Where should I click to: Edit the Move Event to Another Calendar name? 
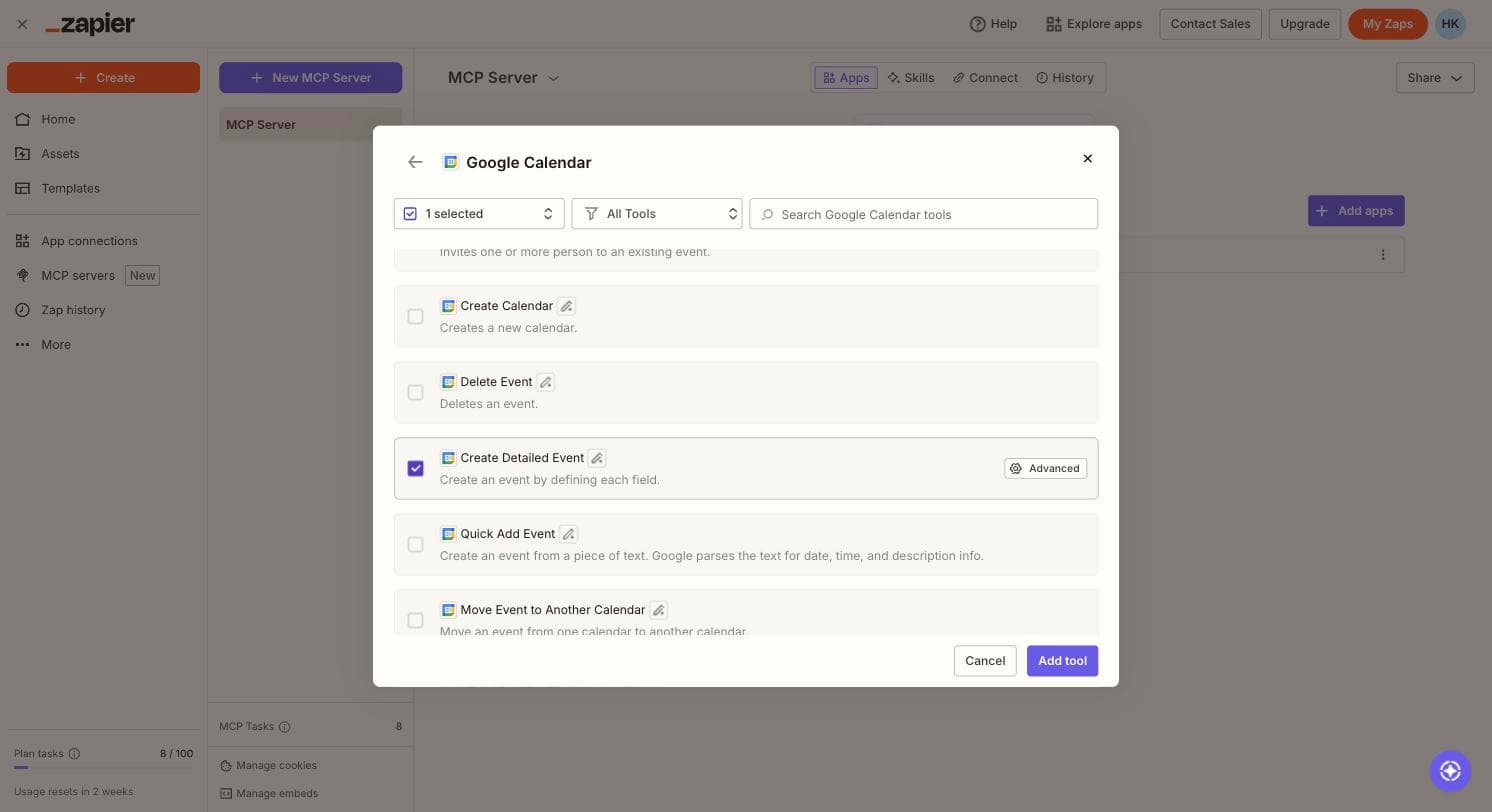click(659, 610)
